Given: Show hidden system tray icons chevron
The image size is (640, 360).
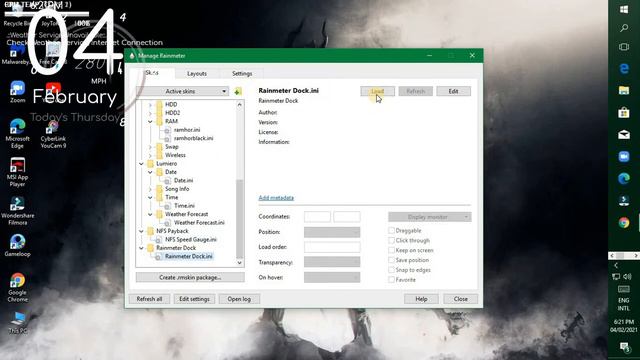Looking at the screenshot, I should click(616, 265).
